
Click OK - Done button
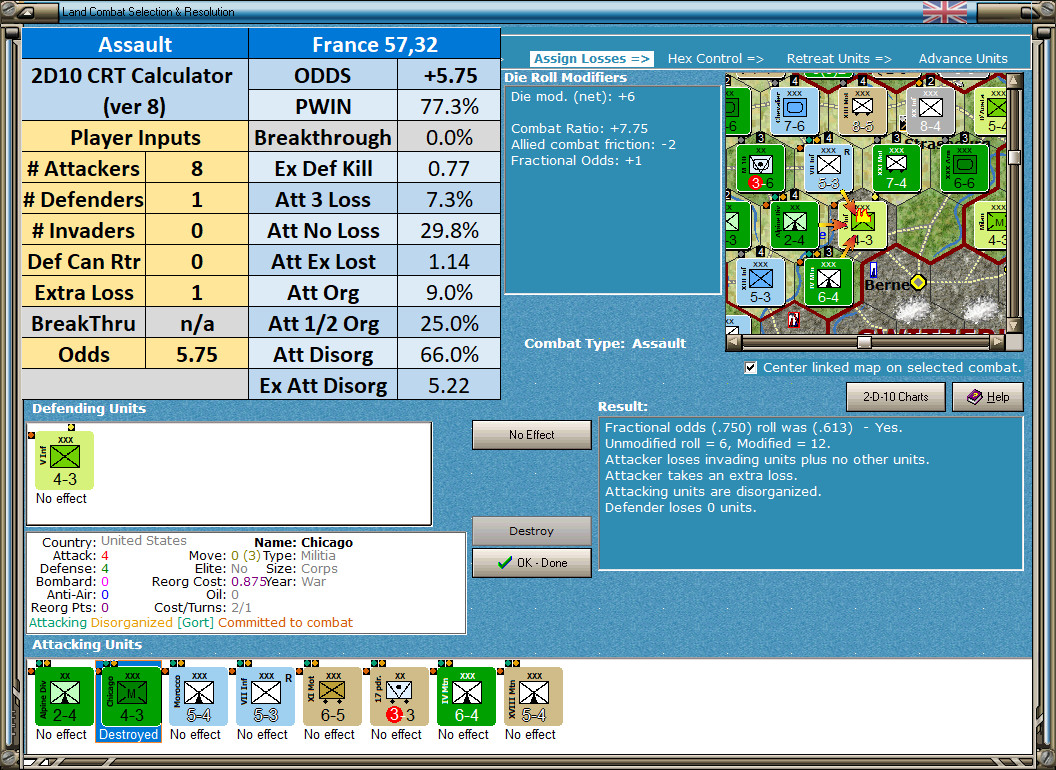pyautogui.click(x=532, y=563)
